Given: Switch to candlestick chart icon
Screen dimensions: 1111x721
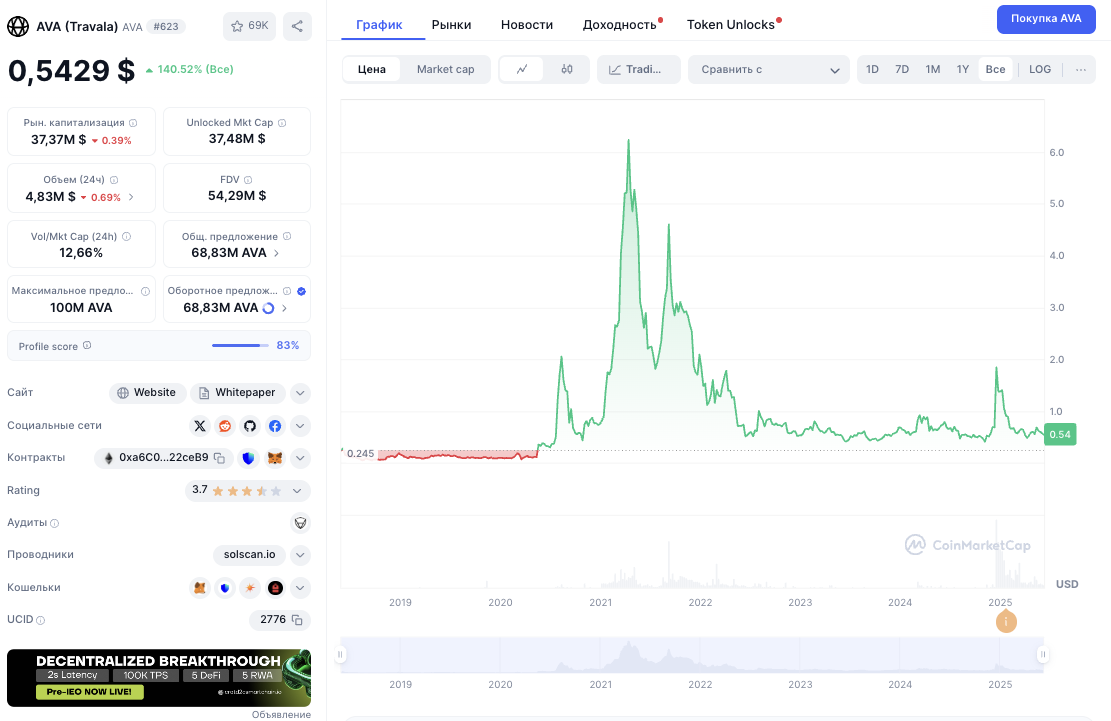Looking at the screenshot, I should pos(567,69).
